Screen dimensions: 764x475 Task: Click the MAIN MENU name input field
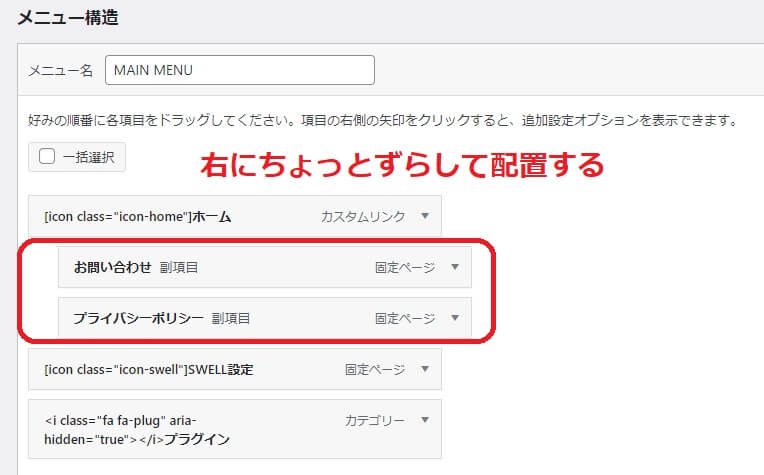tap(240, 70)
